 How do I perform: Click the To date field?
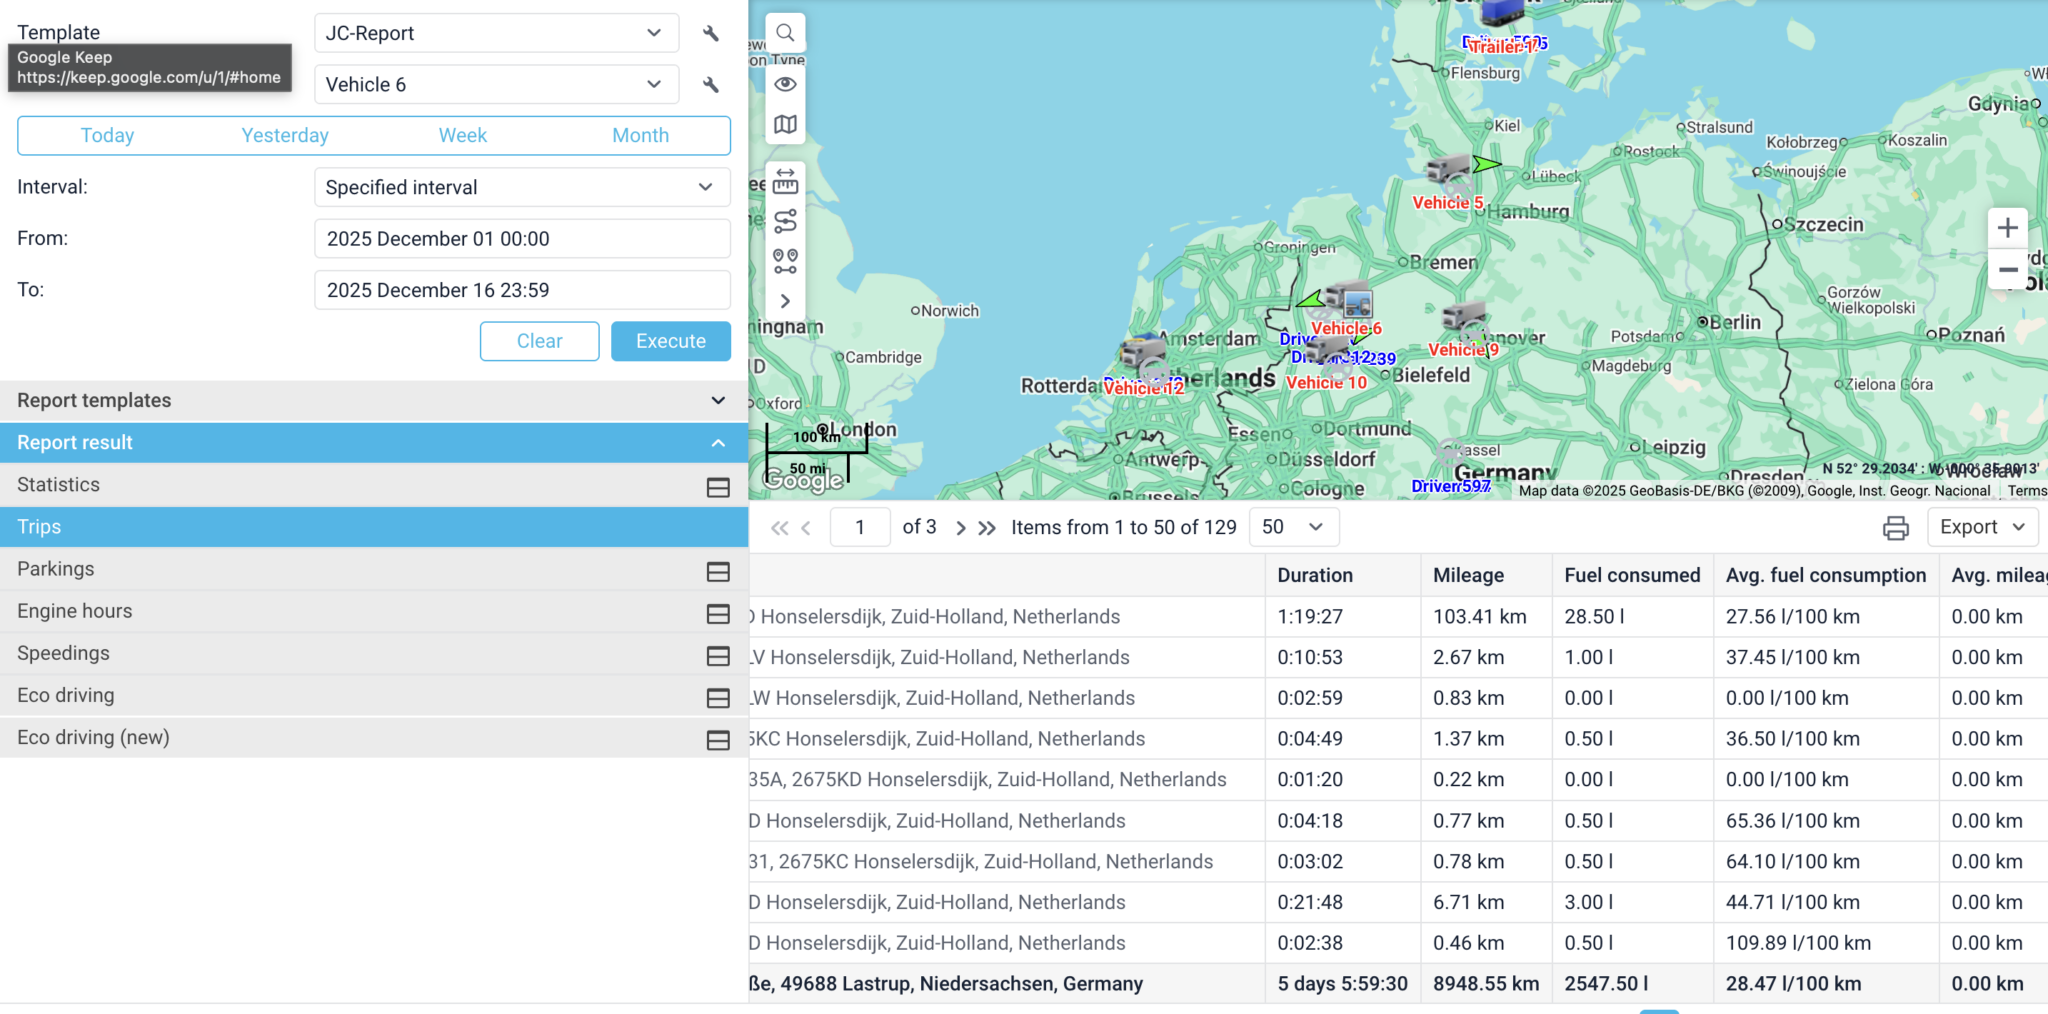click(x=522, y=290)
